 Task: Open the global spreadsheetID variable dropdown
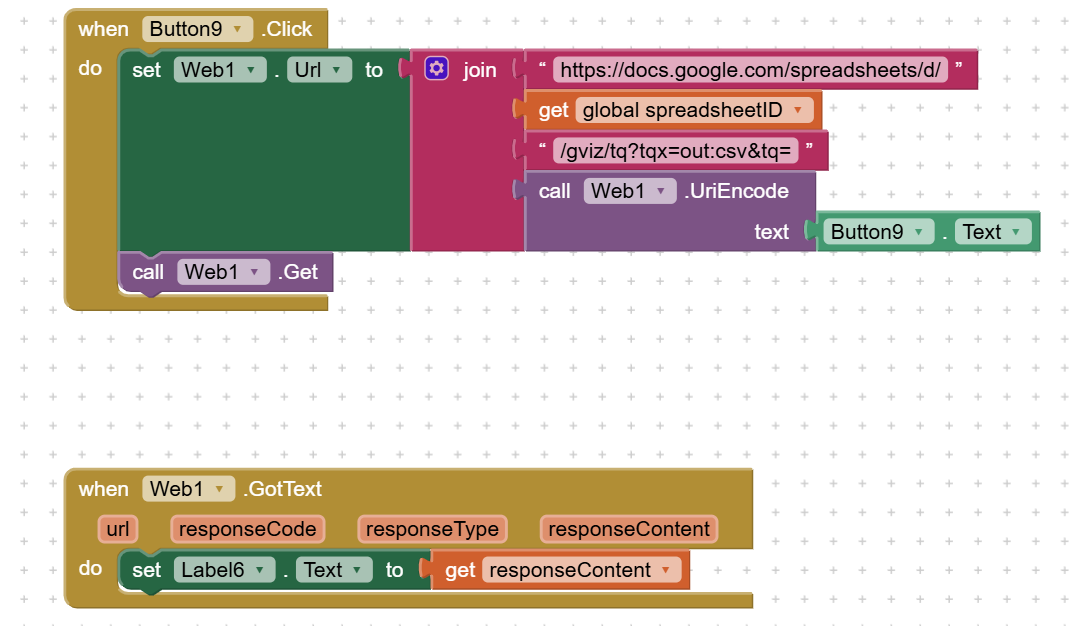tap(694, 110)
